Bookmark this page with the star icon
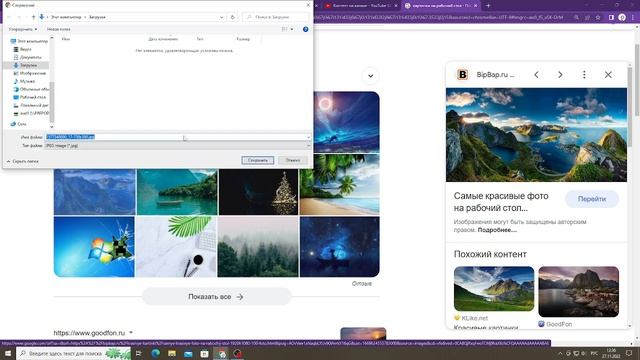 (598, 18)
